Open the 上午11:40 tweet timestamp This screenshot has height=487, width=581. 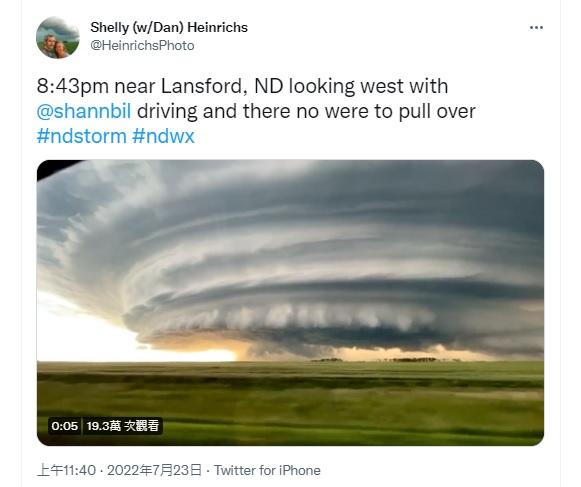tap(66, 470)
